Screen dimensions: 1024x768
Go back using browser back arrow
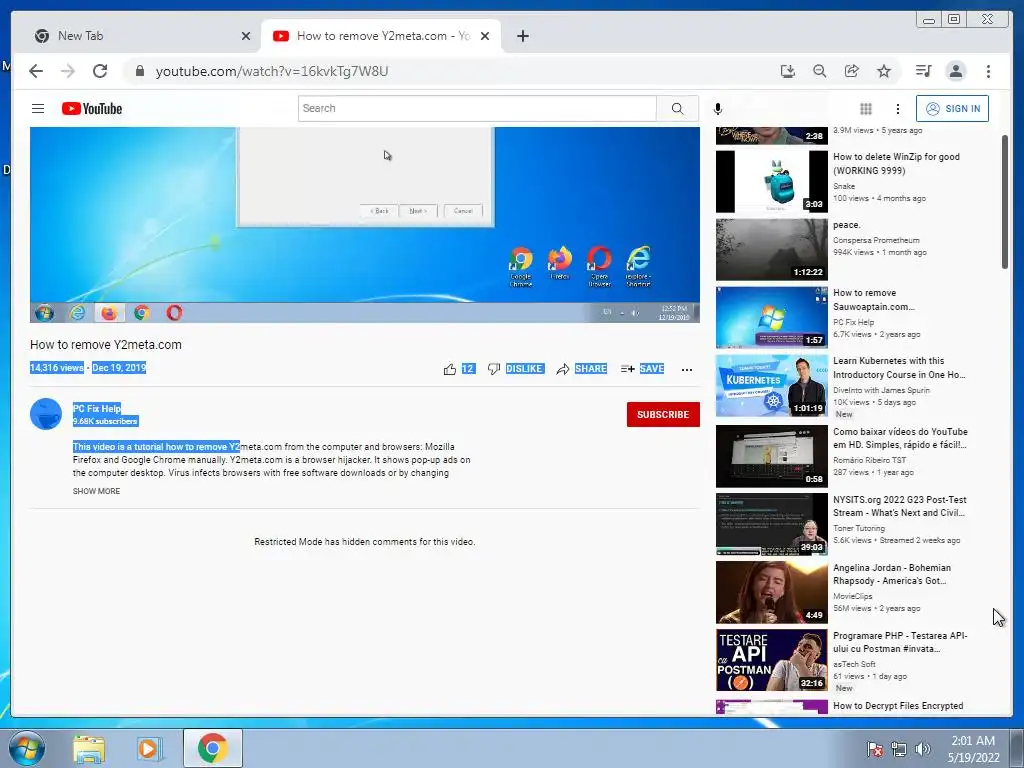point(36,71)
